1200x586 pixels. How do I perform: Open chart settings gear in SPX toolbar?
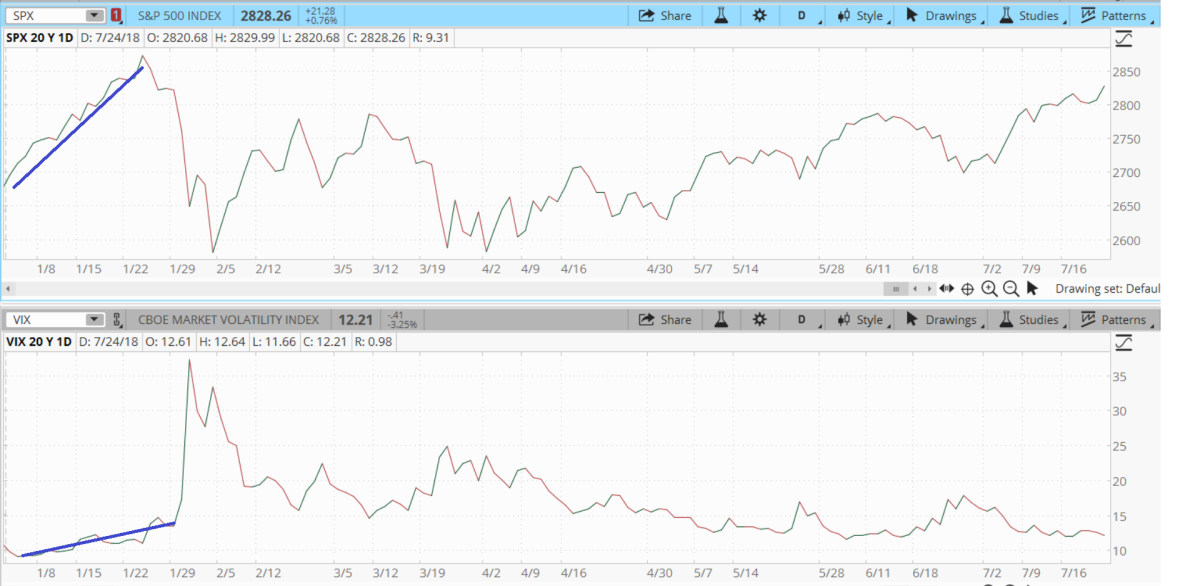pyautogui.click(x=759, y=15)
